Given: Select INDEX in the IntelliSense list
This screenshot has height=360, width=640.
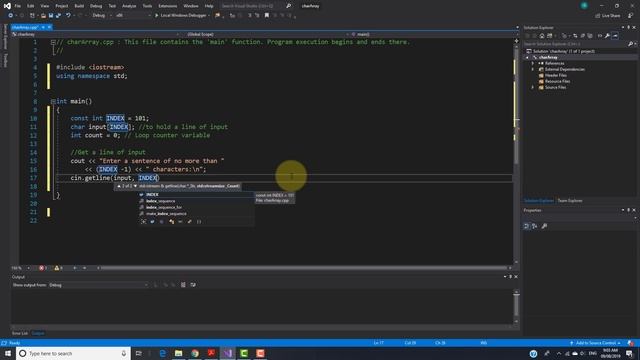Looking at the screenshot, I should point(196,195).
